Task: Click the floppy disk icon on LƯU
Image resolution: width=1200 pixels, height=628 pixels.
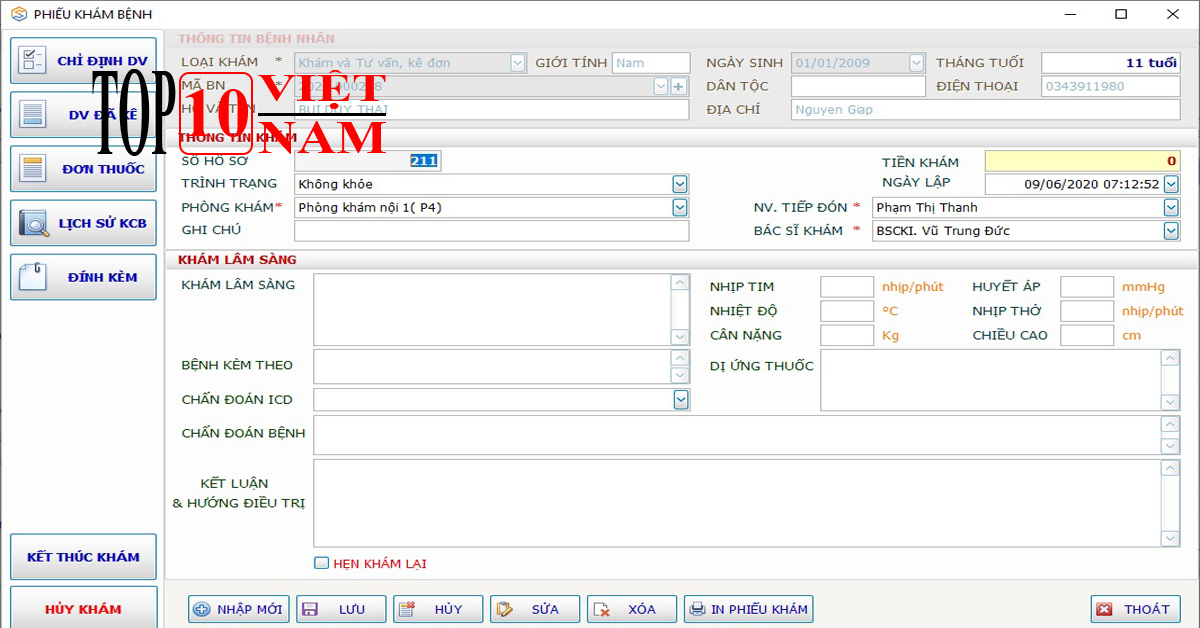Action: 309,609
